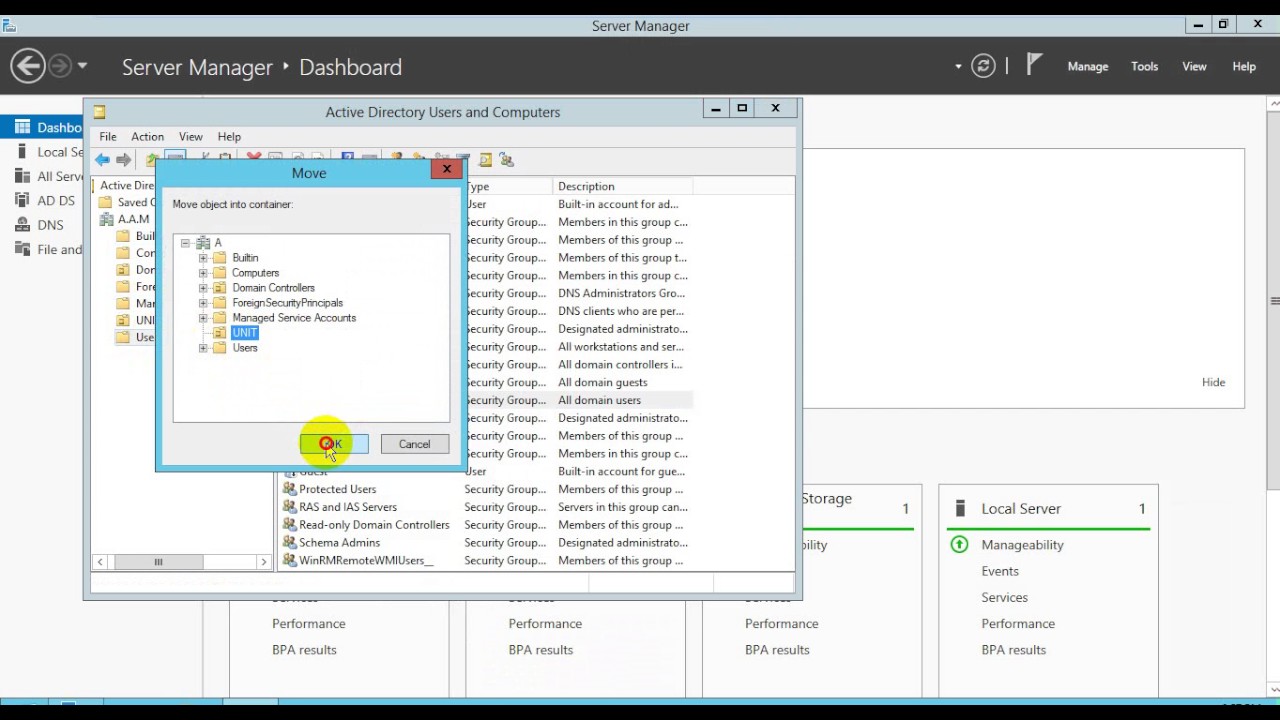Image resolution: width=1280 pixels, height=720 pixels.
Task: Open the Tools menu in Server Manager
Action: 1145,66
